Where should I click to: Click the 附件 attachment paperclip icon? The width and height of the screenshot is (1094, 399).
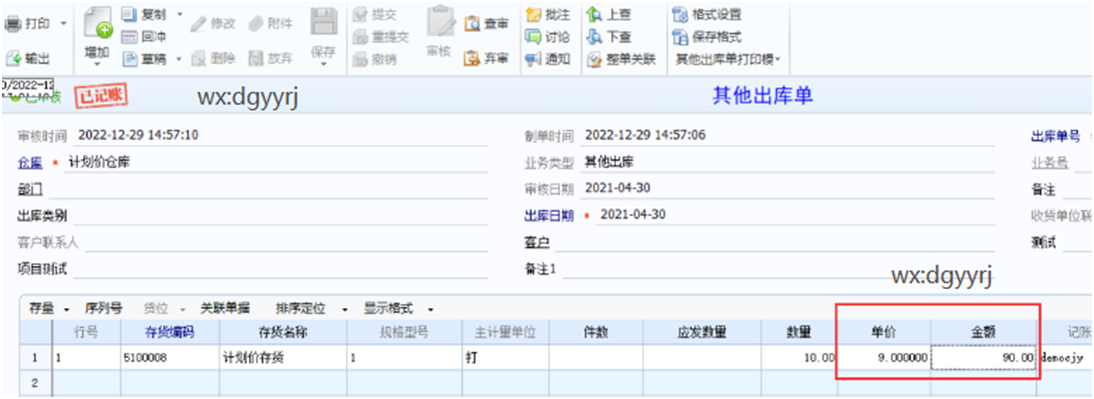click(x=256, y=24)
